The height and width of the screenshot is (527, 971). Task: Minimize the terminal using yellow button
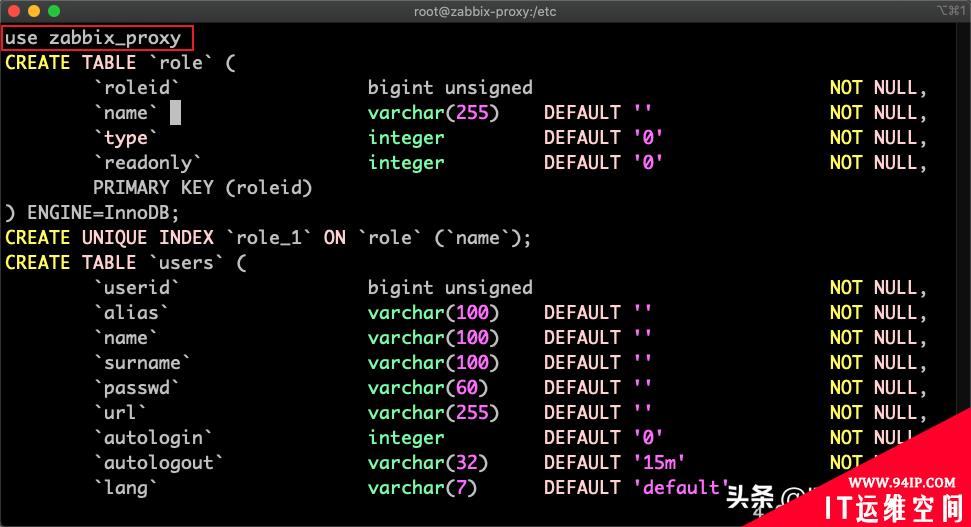click(34, 11)
